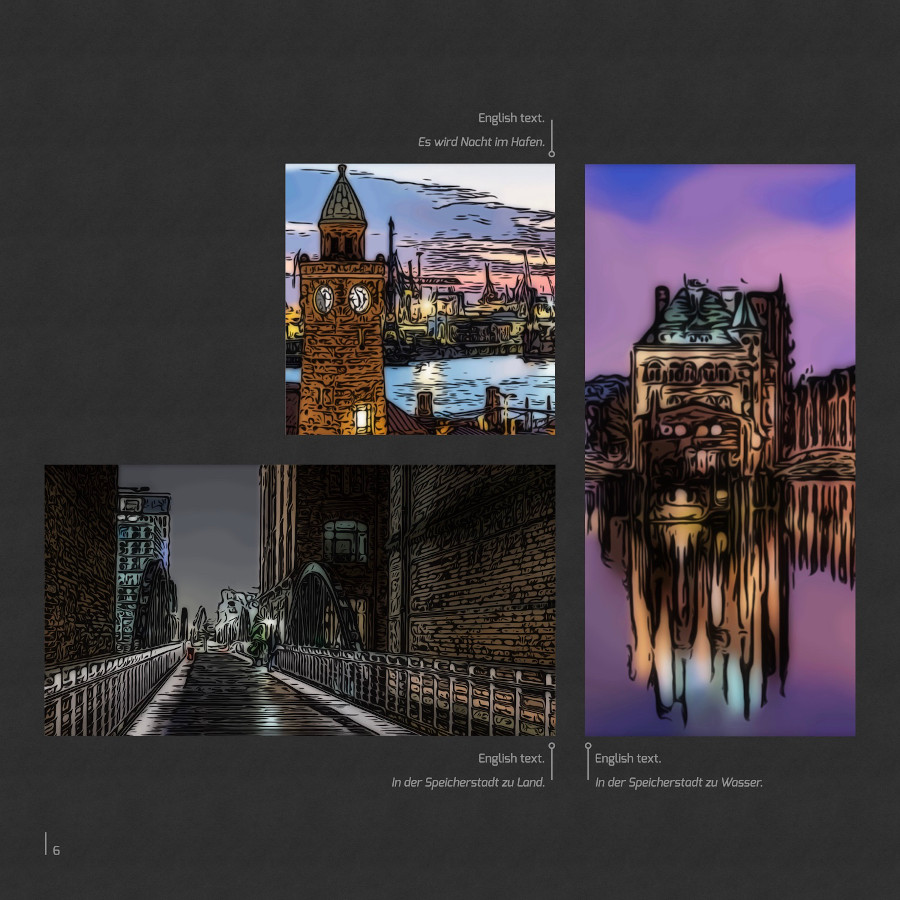Screen dimensions: 900x900
Task: Select caption 'Es wird Nacht im Hafen.'
Action: (x=481, y=142)
